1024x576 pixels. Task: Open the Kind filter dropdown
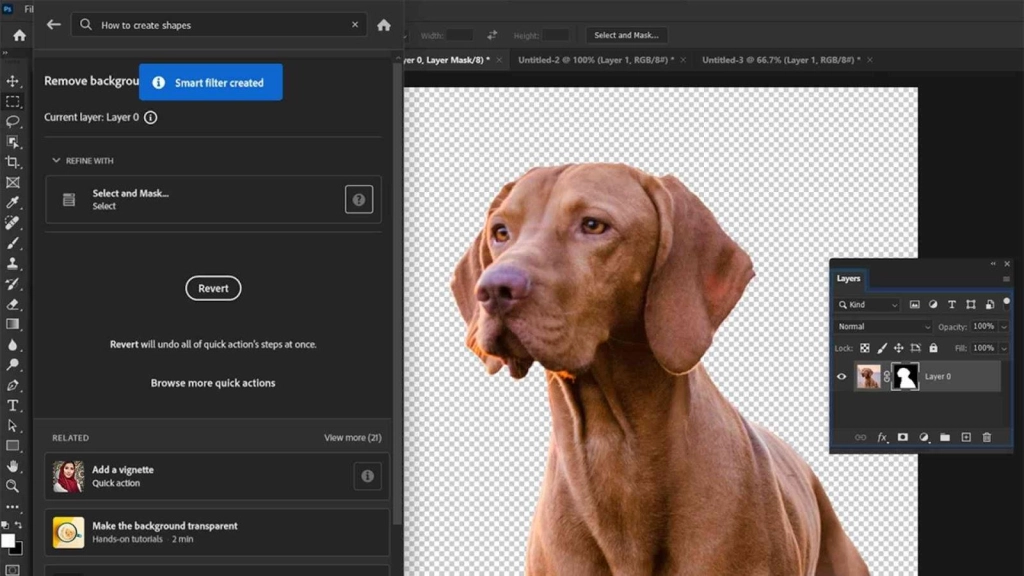point(867,305)
